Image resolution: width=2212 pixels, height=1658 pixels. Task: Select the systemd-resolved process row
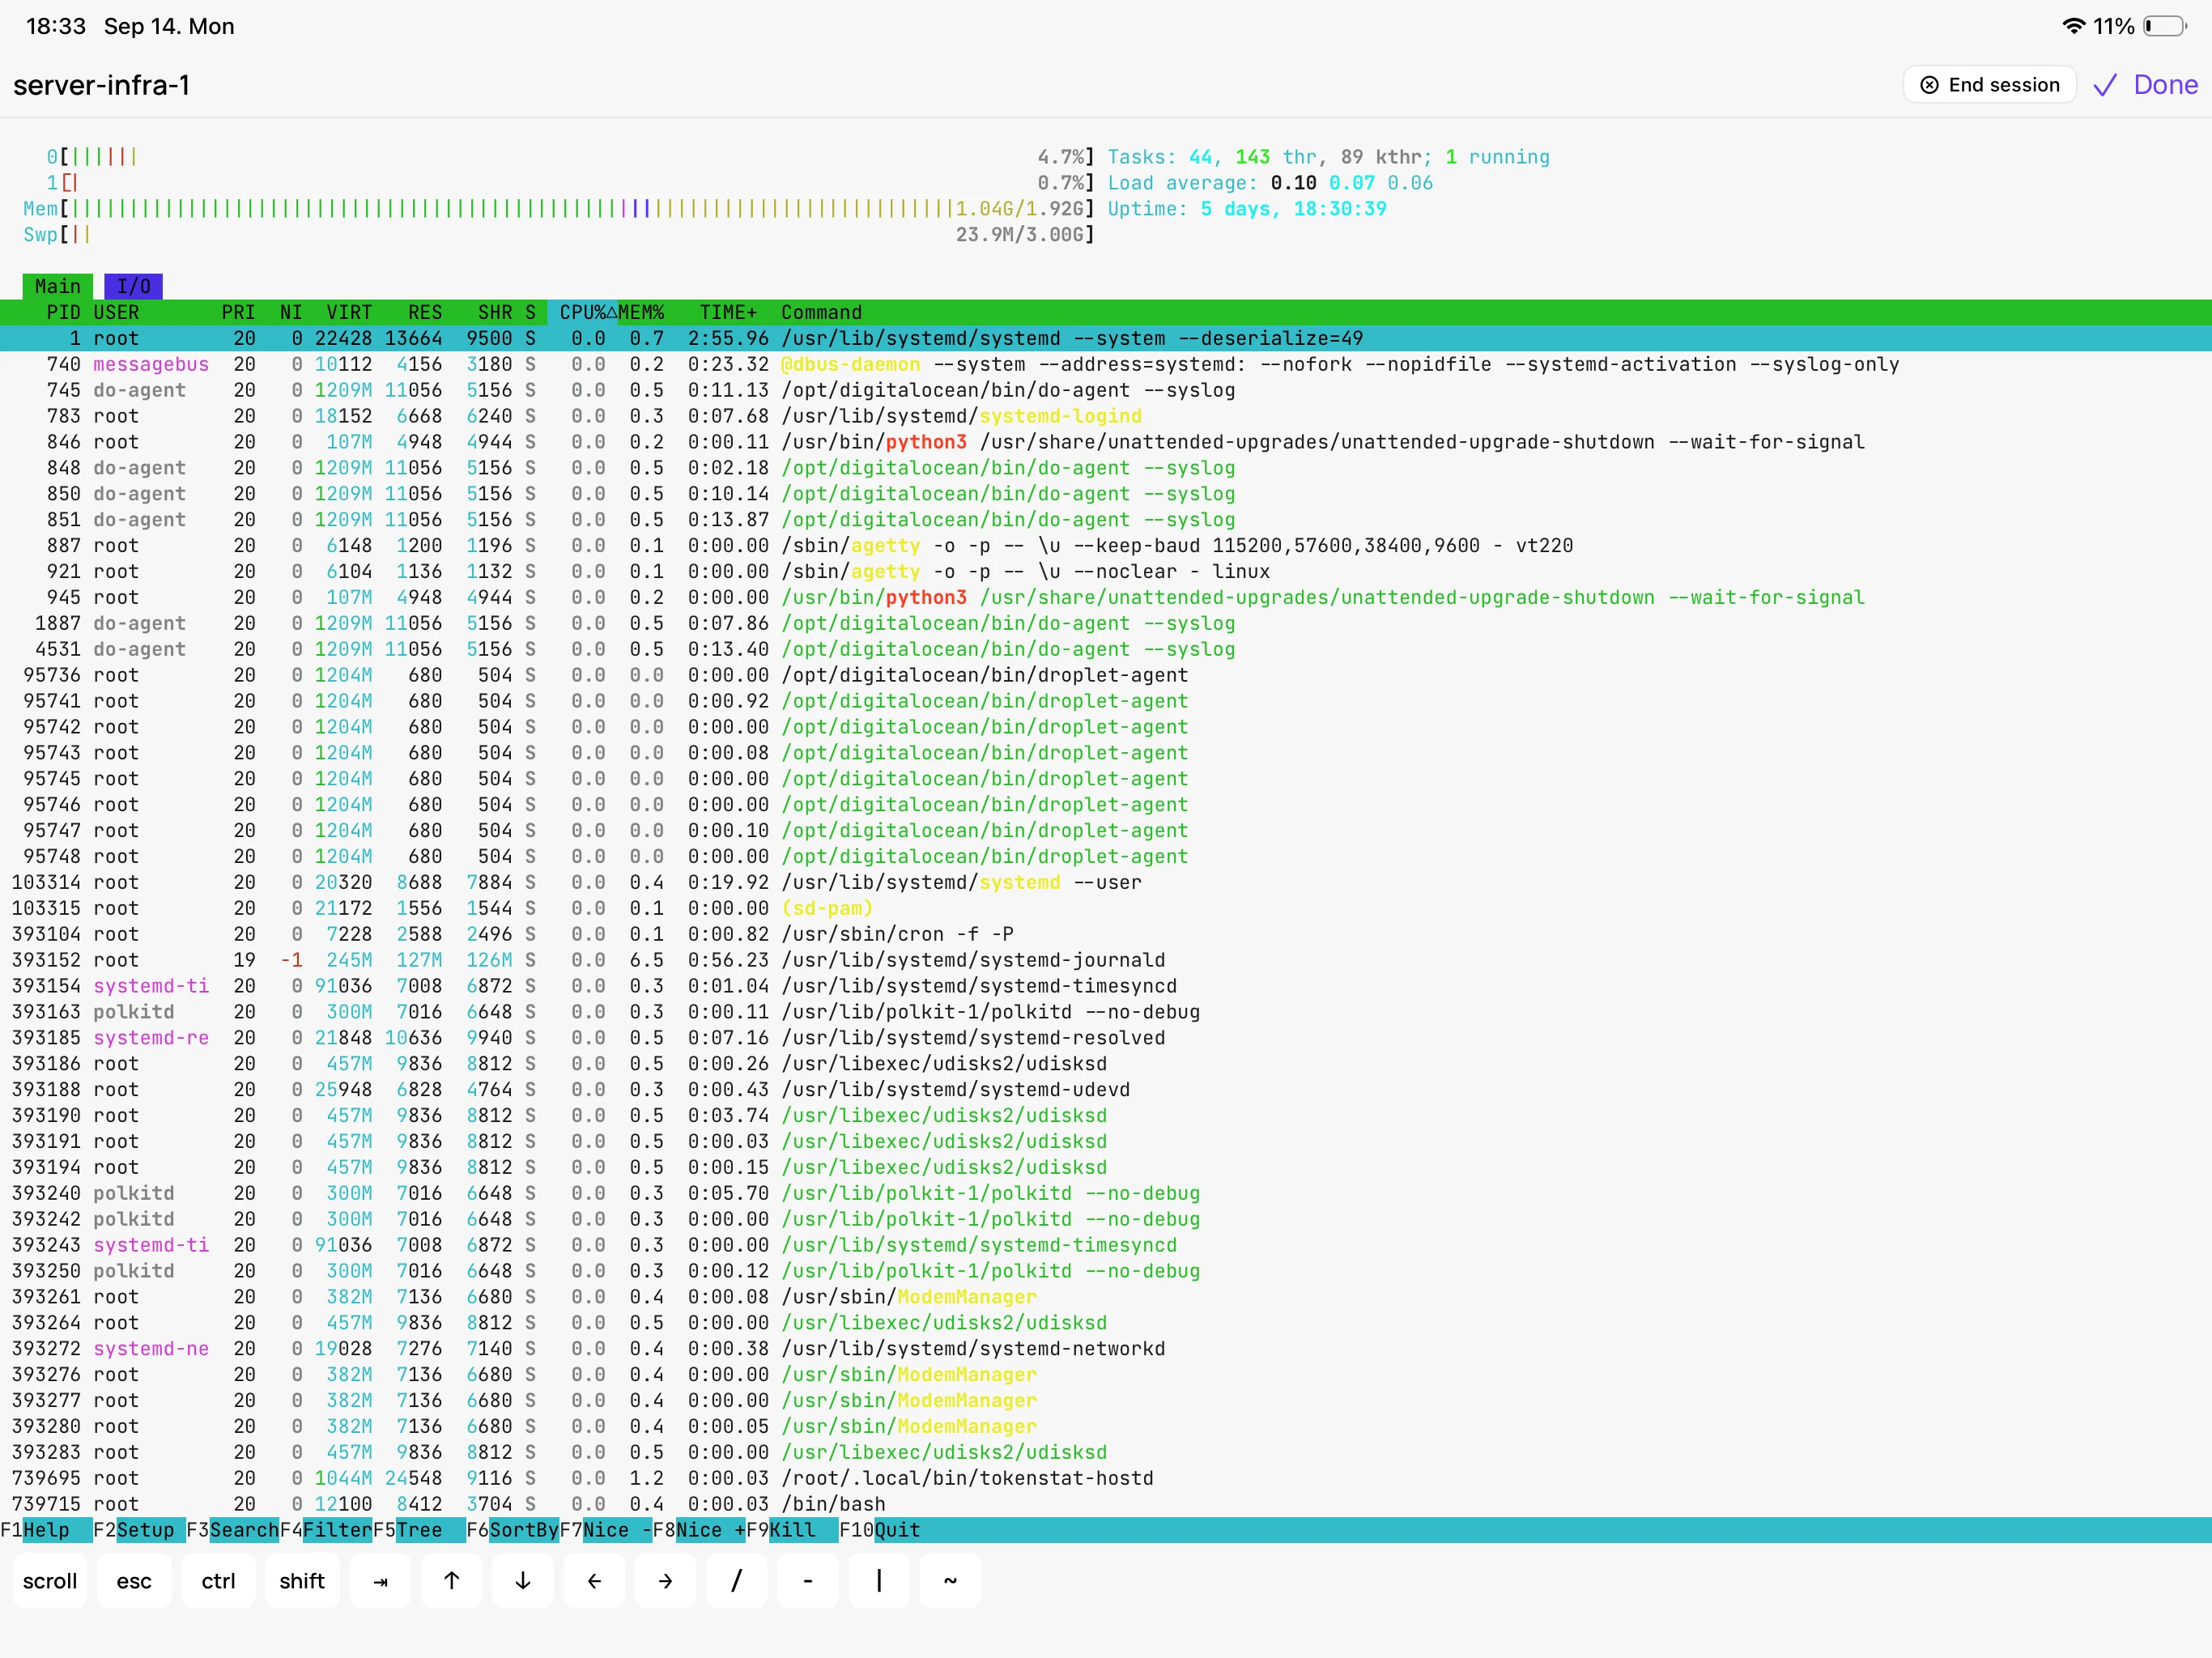[x=1106, y=1038]
